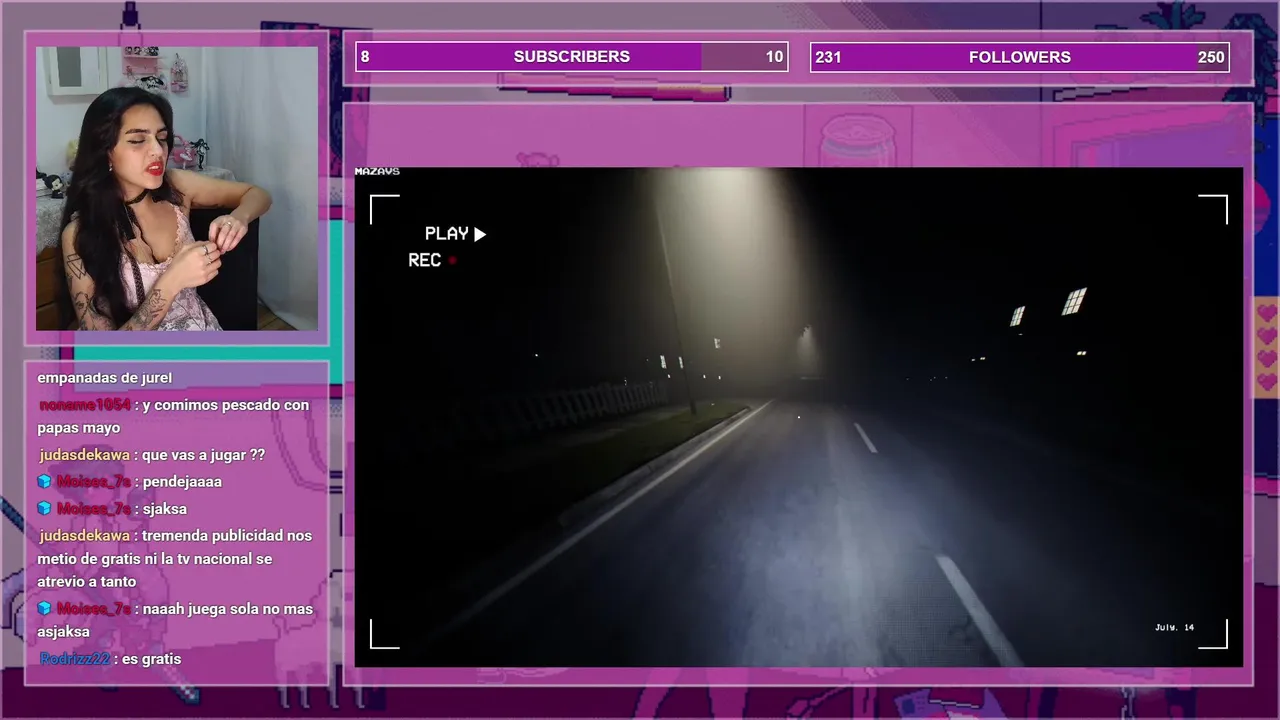Click the 'MAZAVS' label above game view
This screenshot has width=1280, height=720.
tap(377, 172)
